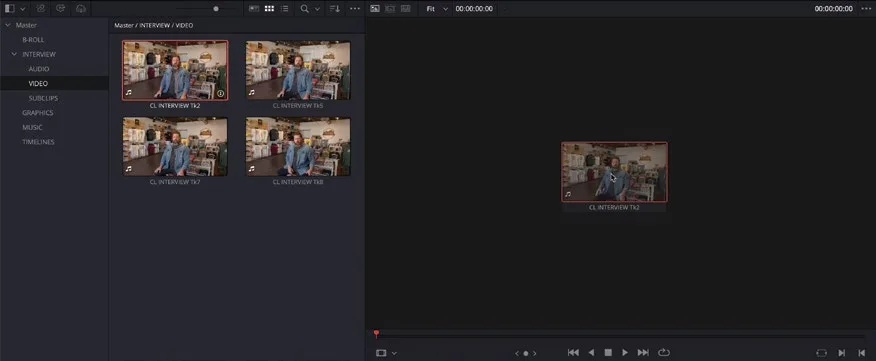Select the Master bin
The image size is (876, 361).
tap(26, 25)
